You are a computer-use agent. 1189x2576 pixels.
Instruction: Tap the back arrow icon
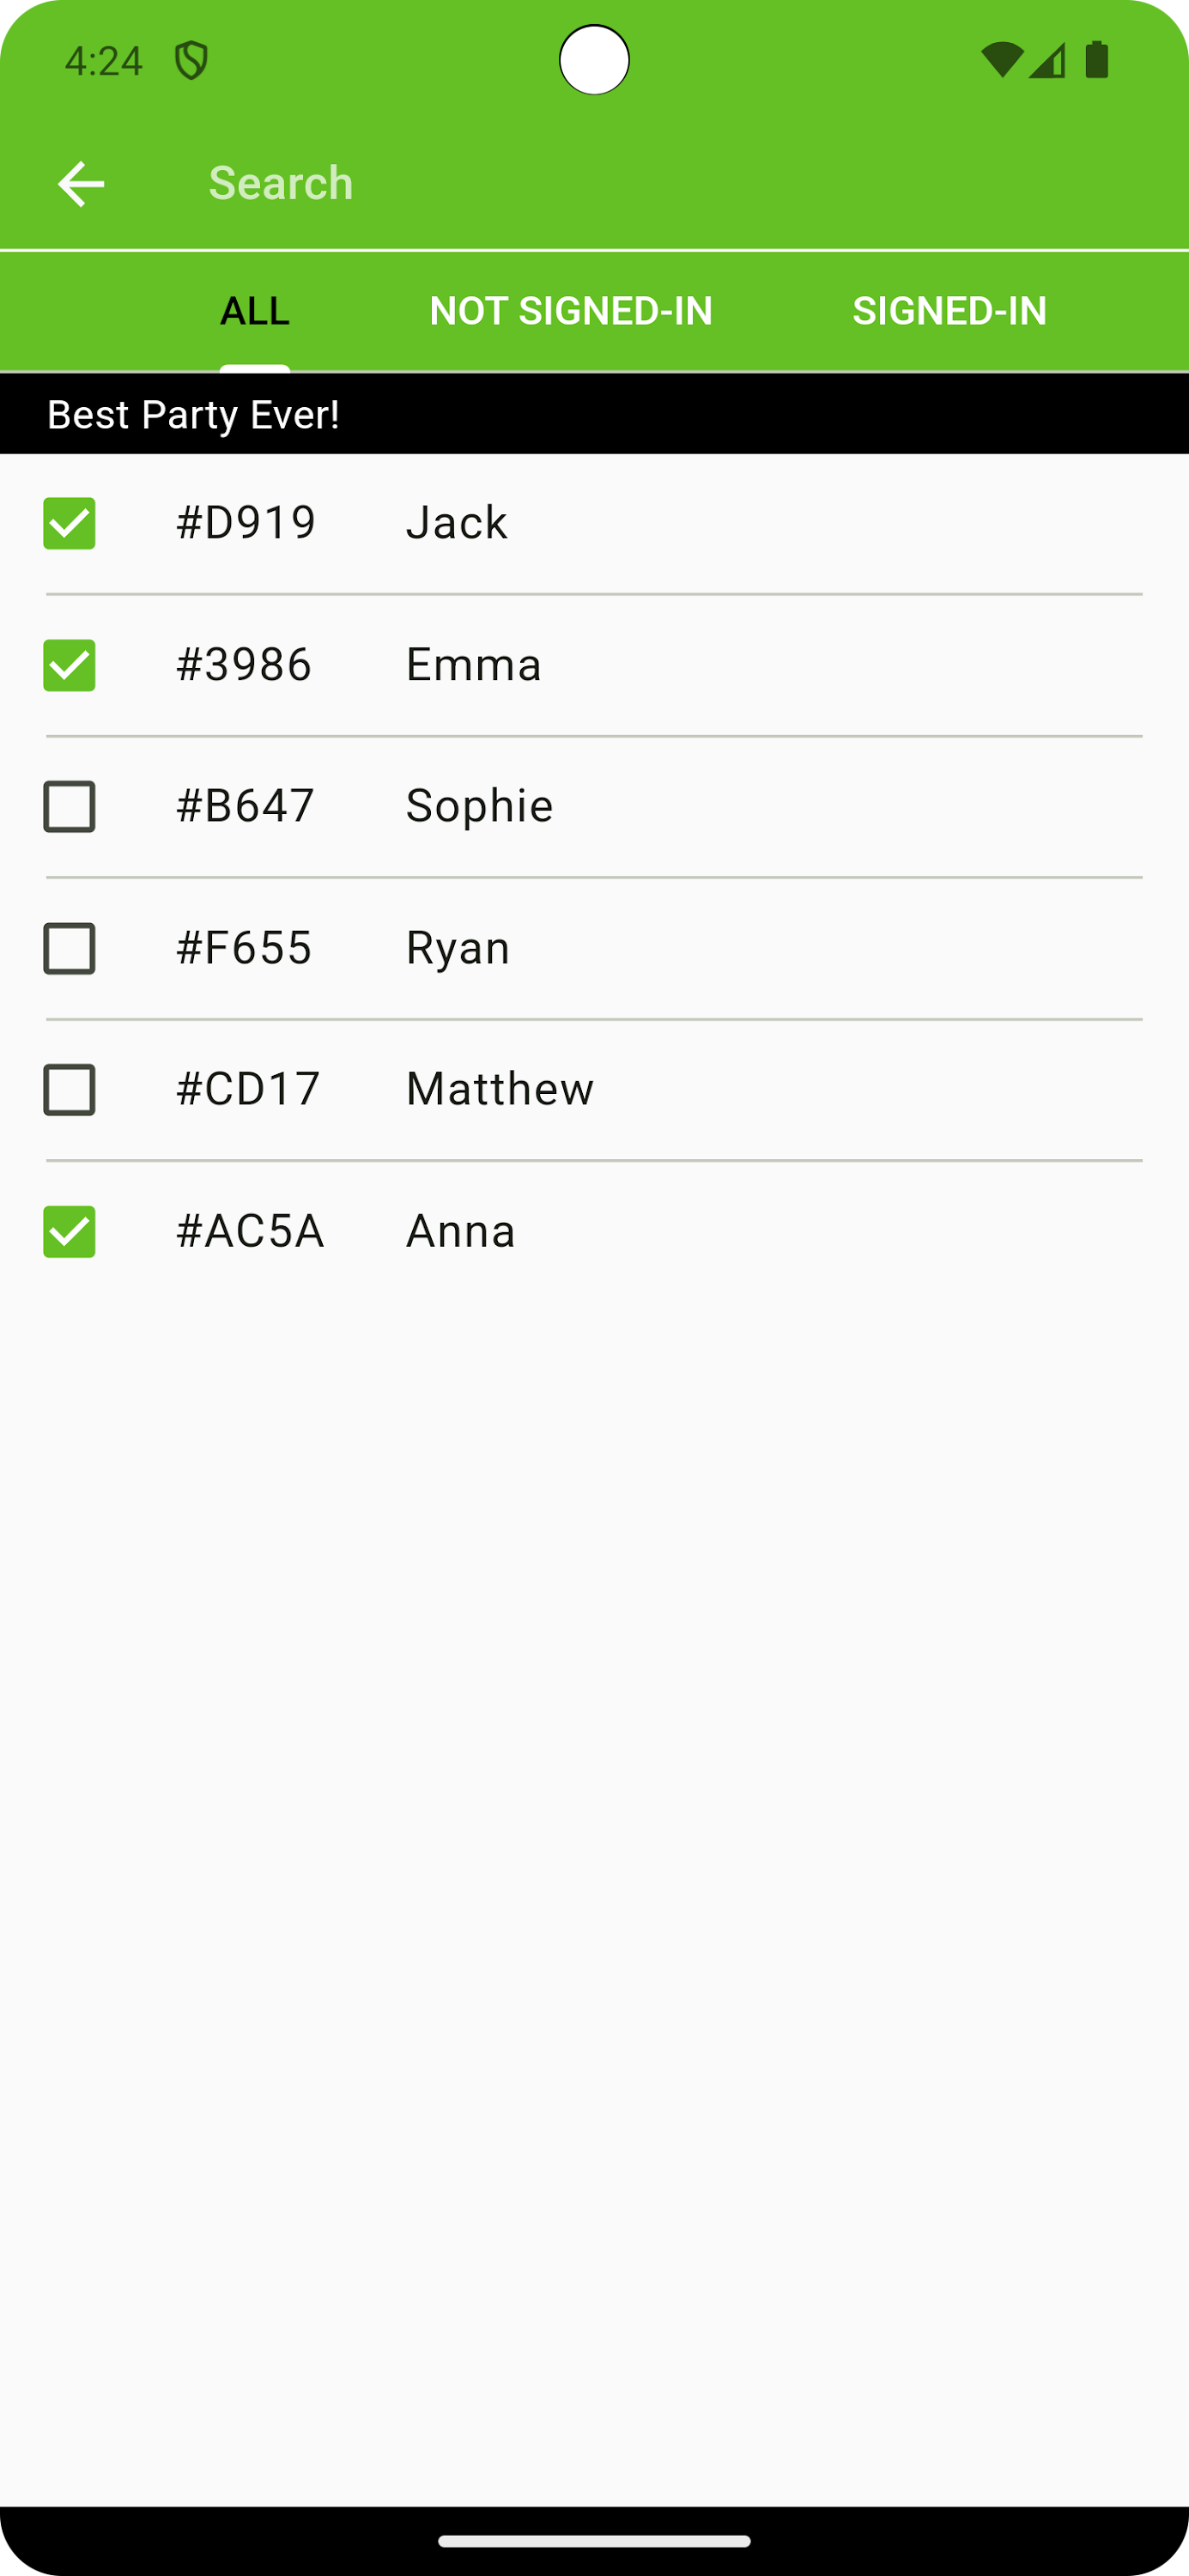[x=81, y=184]
